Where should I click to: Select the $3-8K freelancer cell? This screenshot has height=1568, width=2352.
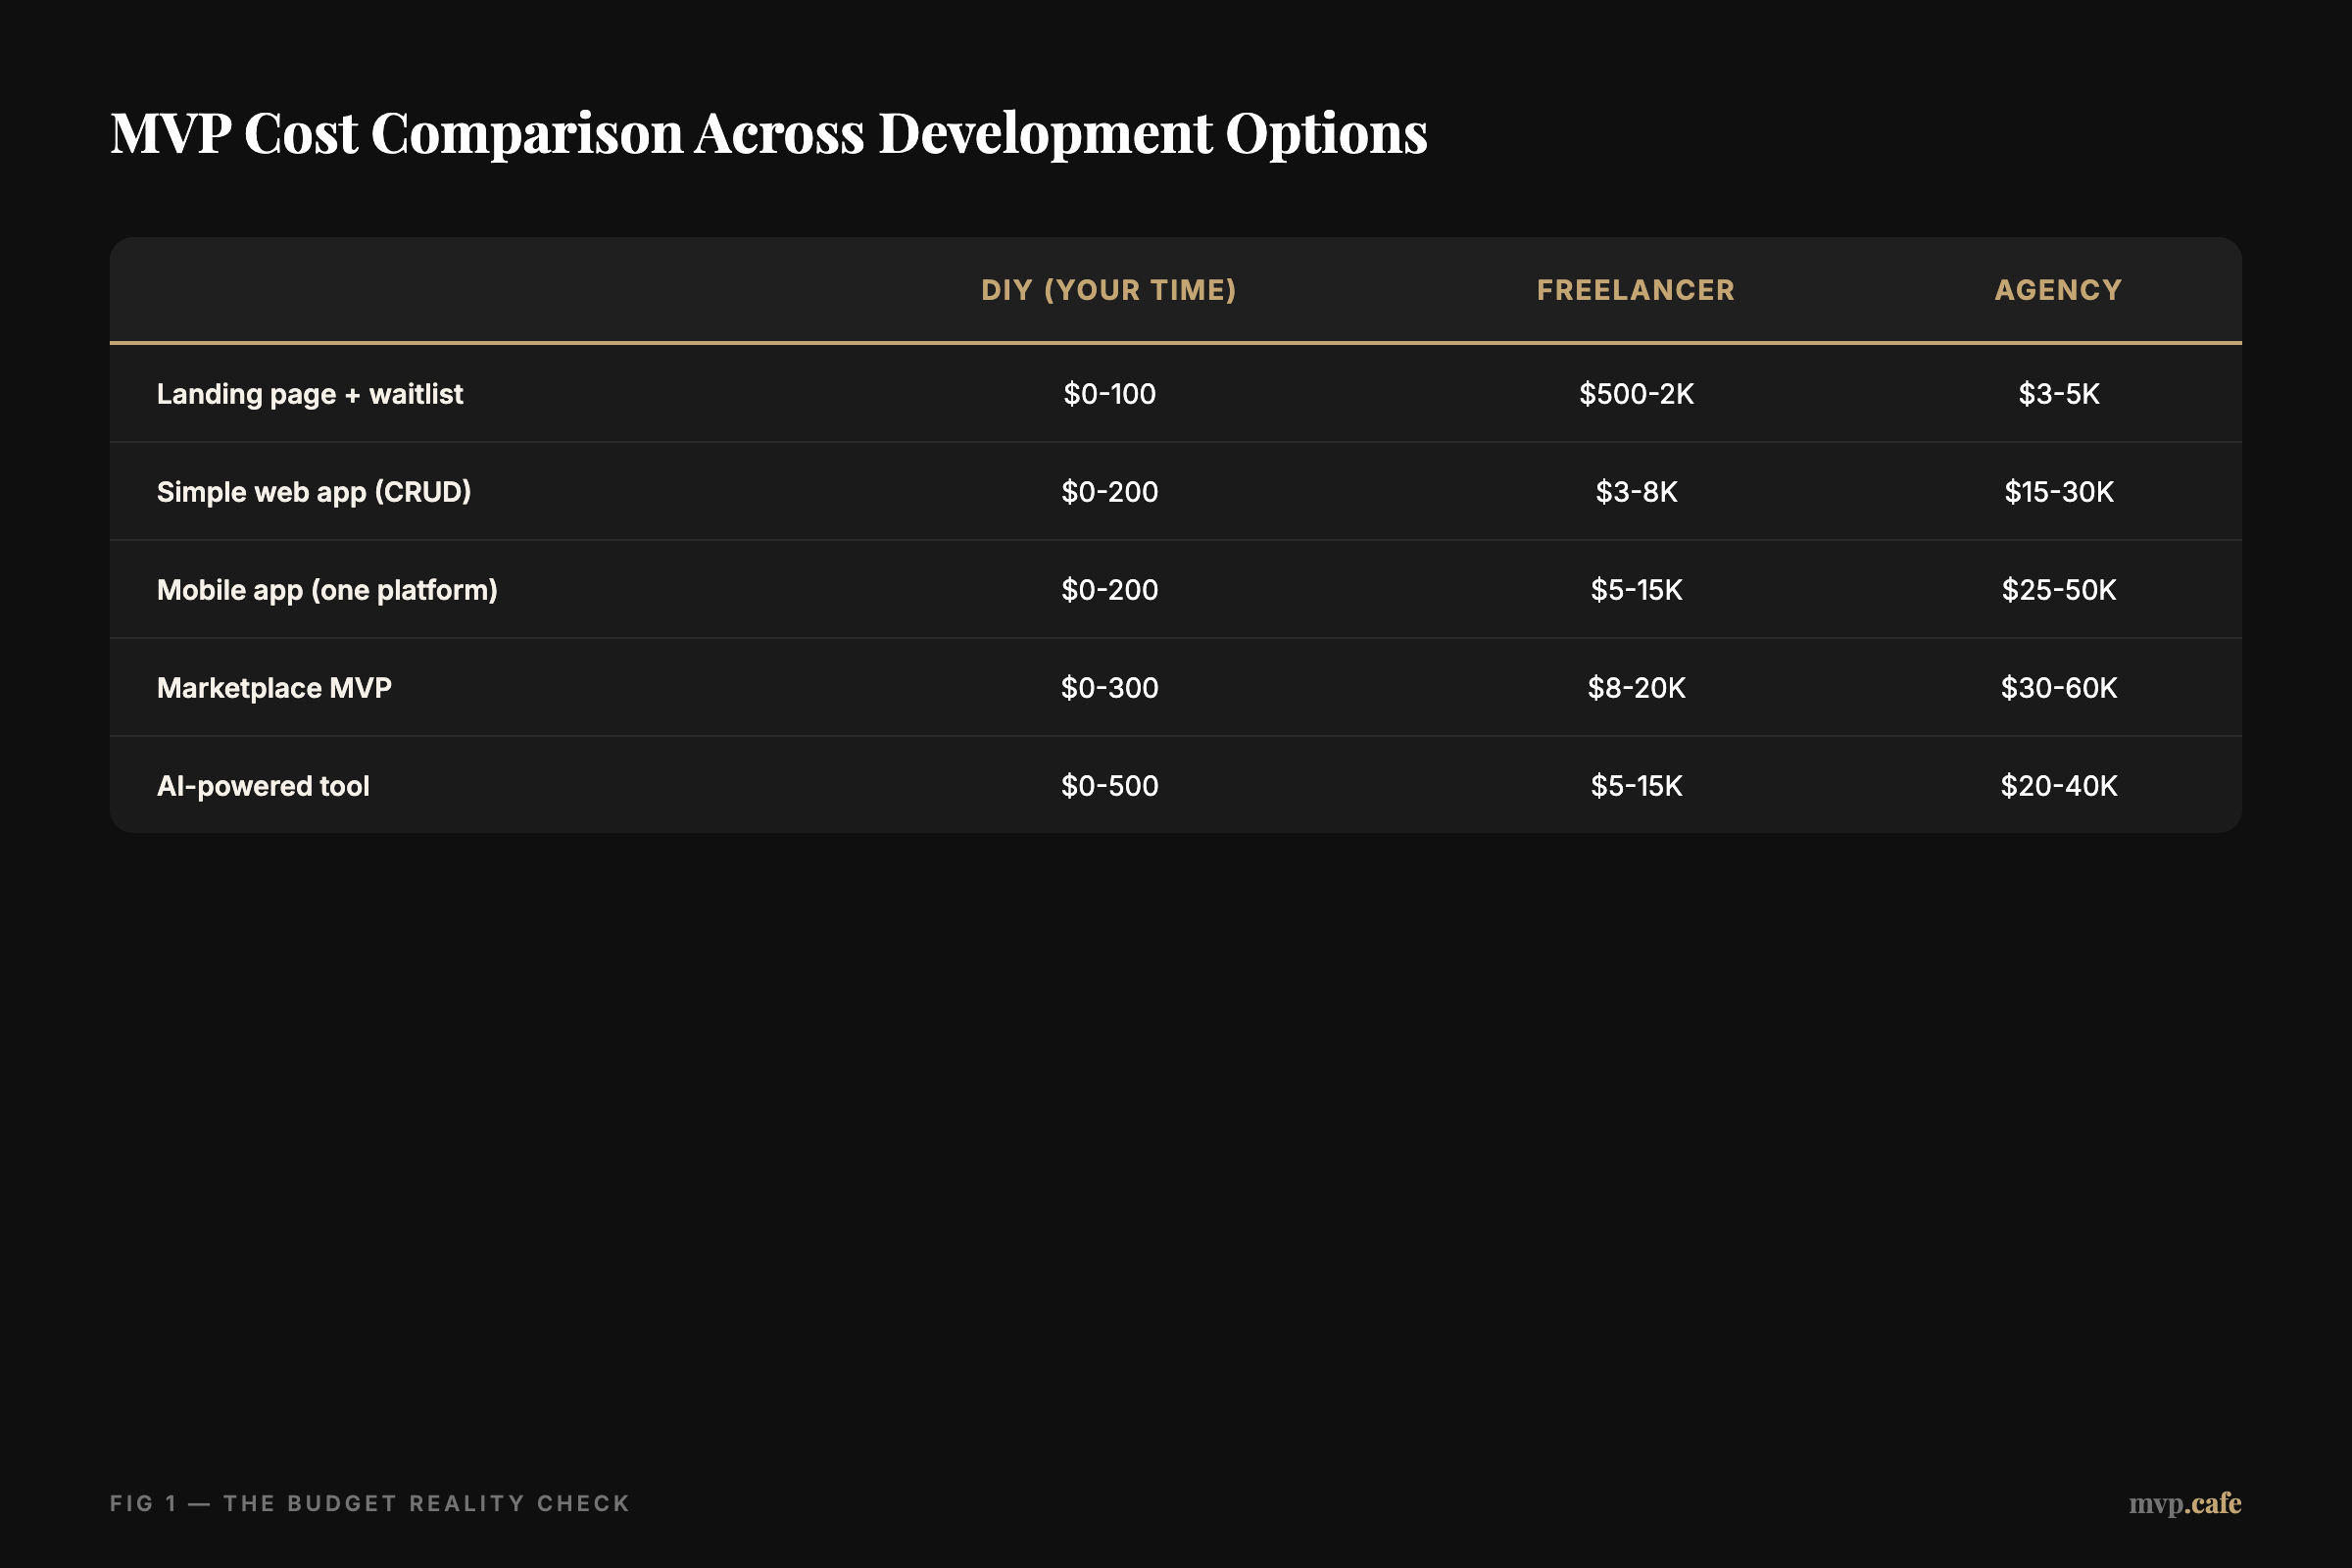click(1635, 491)
